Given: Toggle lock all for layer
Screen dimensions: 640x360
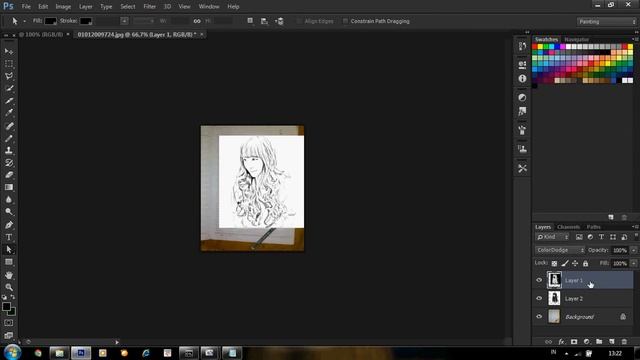Looking at the screenshot, I should coord(585,263).
